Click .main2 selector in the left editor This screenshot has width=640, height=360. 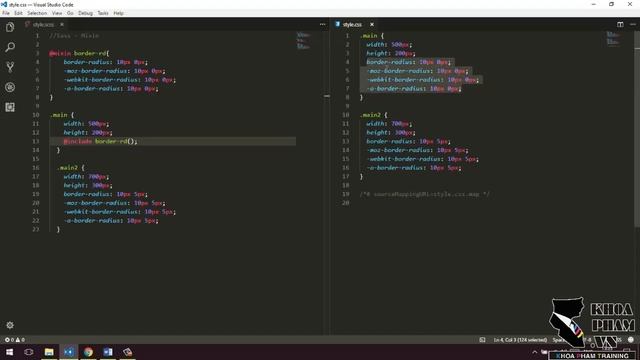[x=67, y=168]
